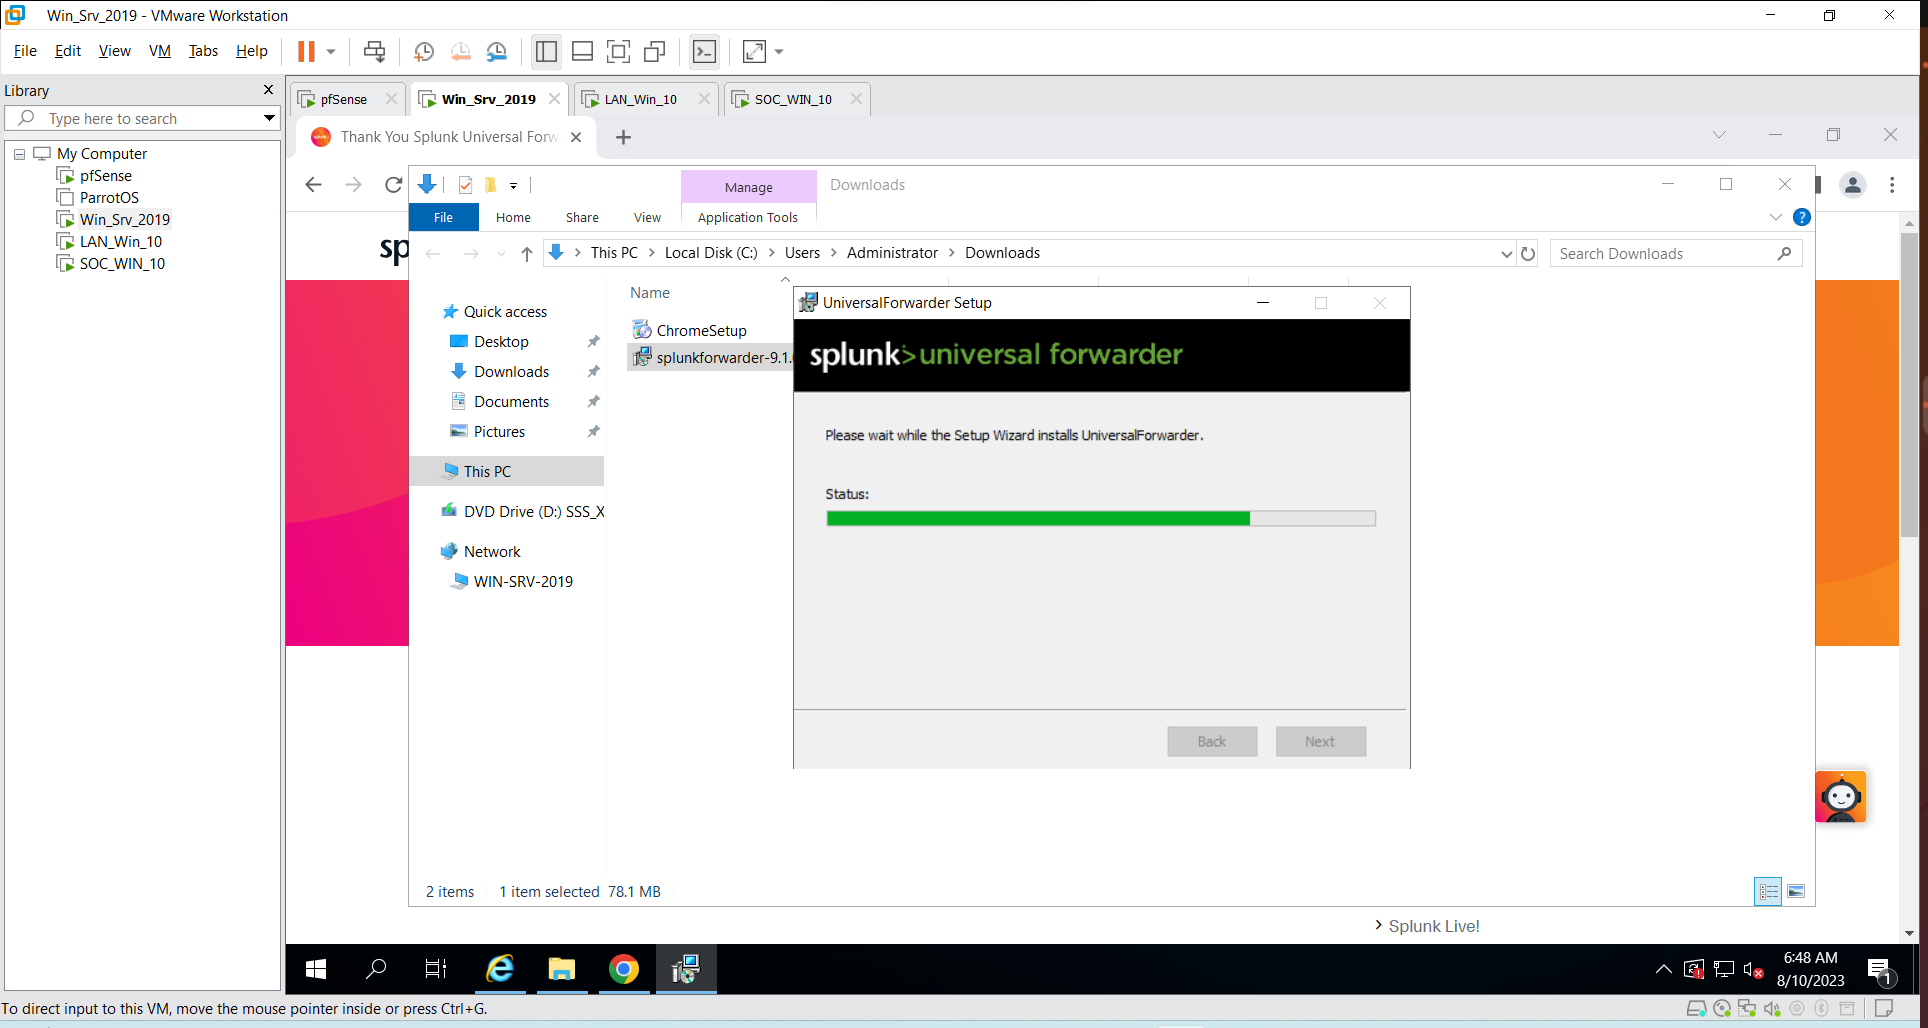Open the VMware Tabs menu

pos(203,51)
